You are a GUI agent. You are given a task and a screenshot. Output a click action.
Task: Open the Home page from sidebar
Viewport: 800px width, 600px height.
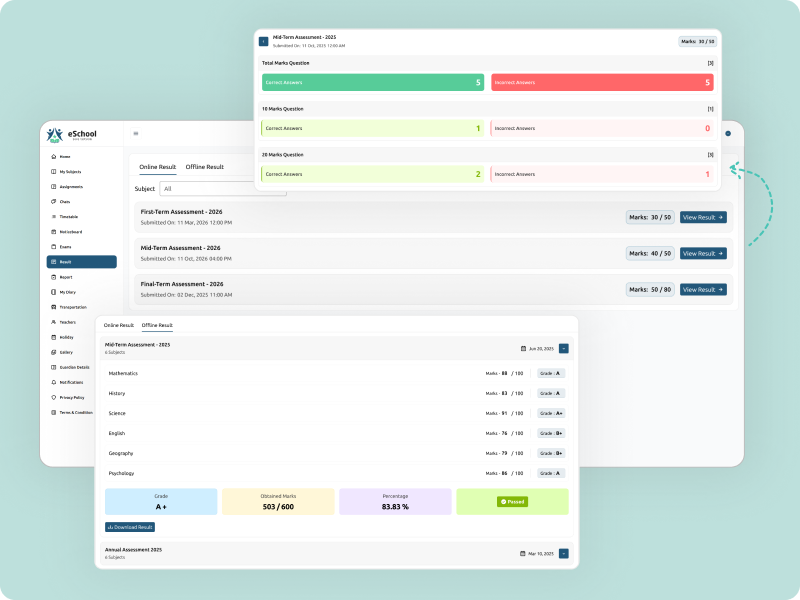point(65,157)
